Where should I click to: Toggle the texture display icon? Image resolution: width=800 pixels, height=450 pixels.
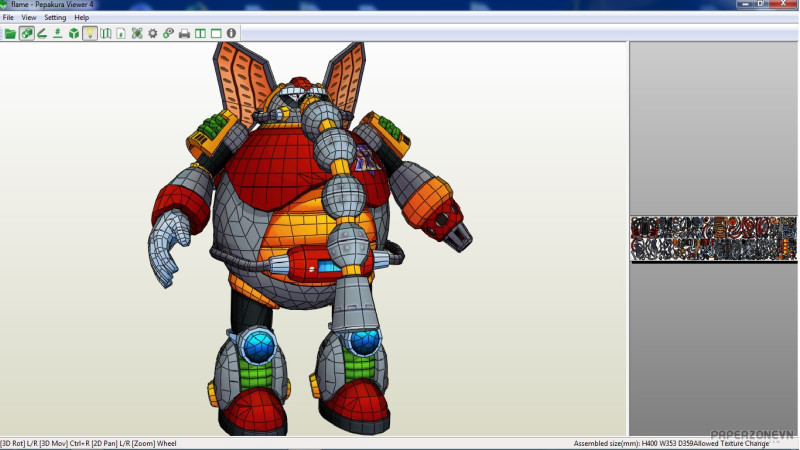pyautogui.click(x=27, y=34)
